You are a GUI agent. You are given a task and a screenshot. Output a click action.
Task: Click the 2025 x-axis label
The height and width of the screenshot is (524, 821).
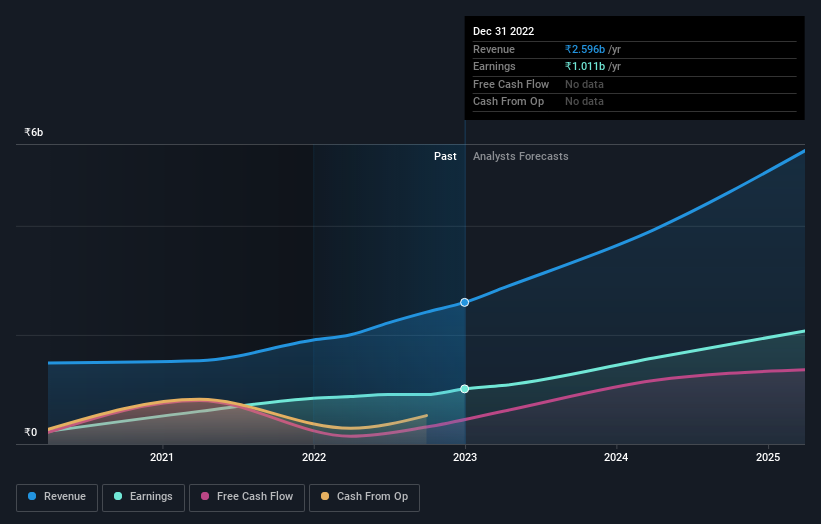click(x=768, y=457)
